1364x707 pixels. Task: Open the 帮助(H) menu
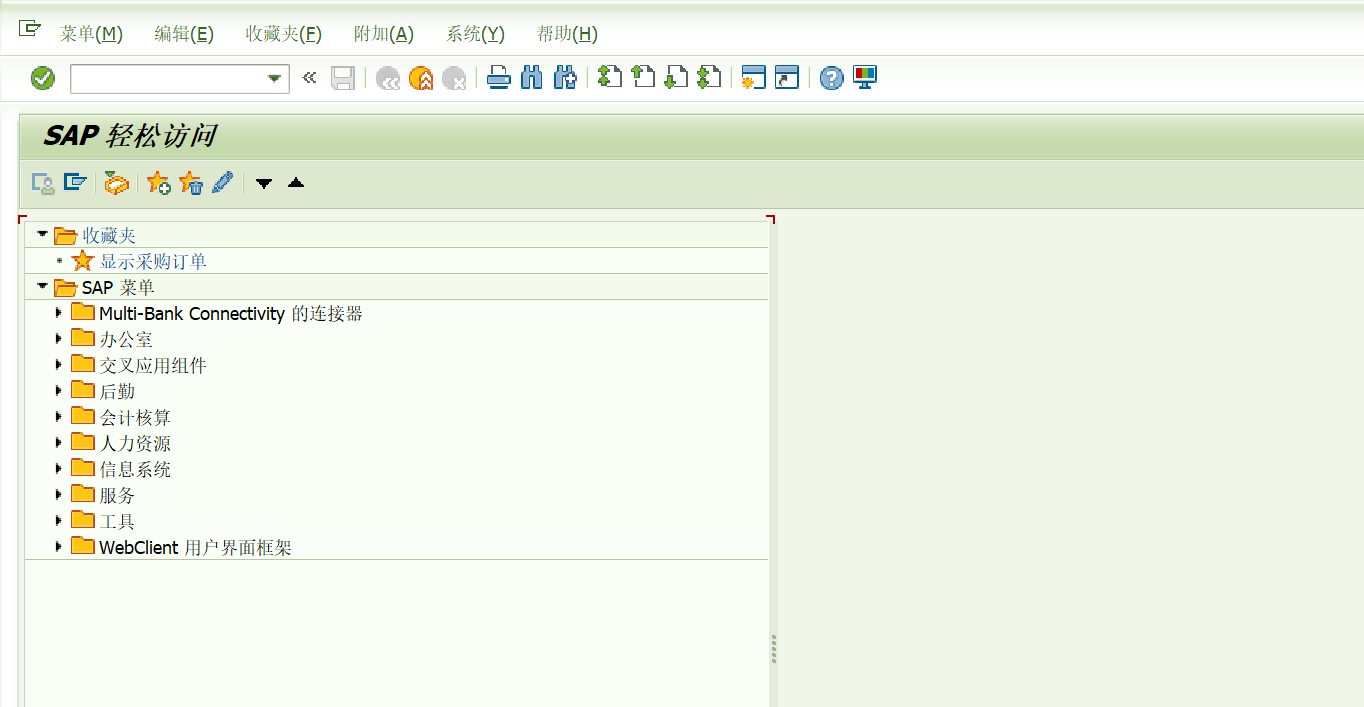(x=567, y=34)
